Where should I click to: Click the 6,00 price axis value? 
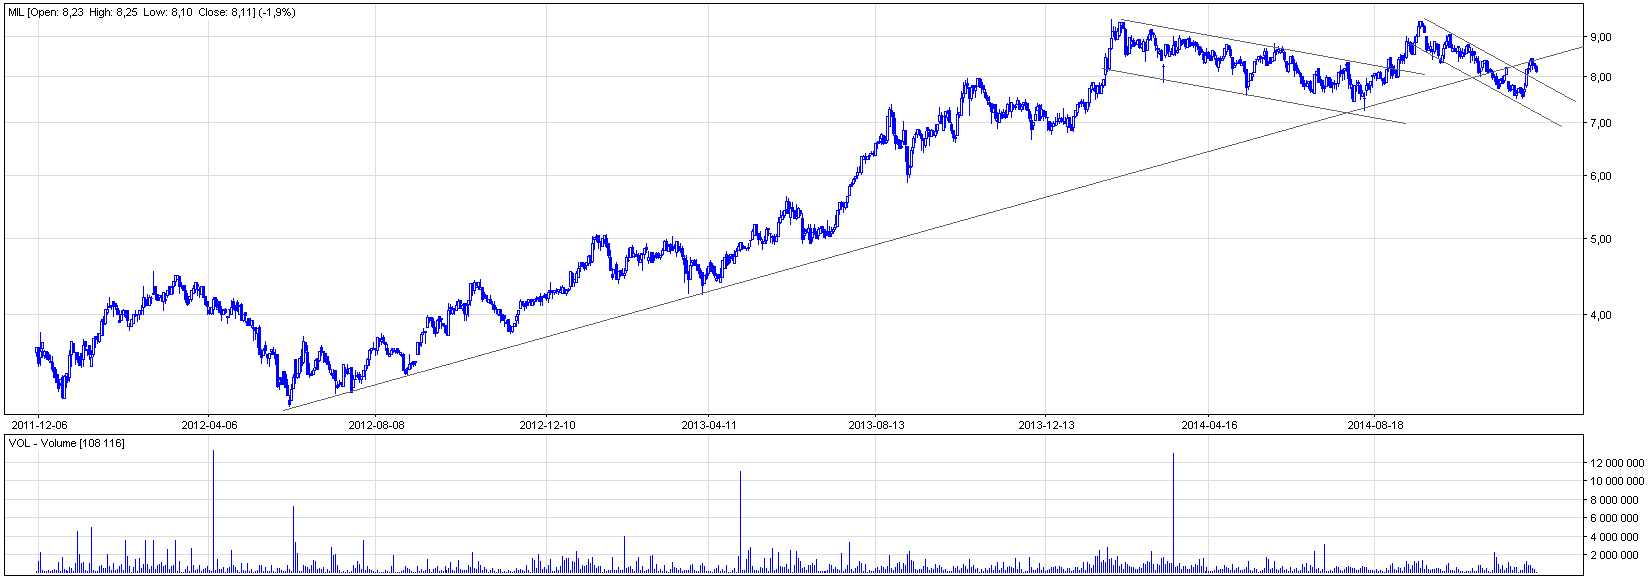tap(1600, 176)
